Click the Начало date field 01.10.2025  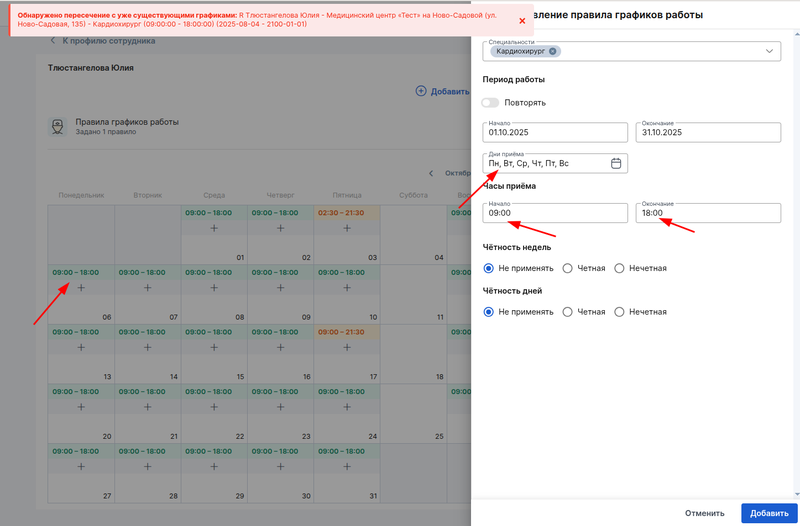(x=554, y=131)
